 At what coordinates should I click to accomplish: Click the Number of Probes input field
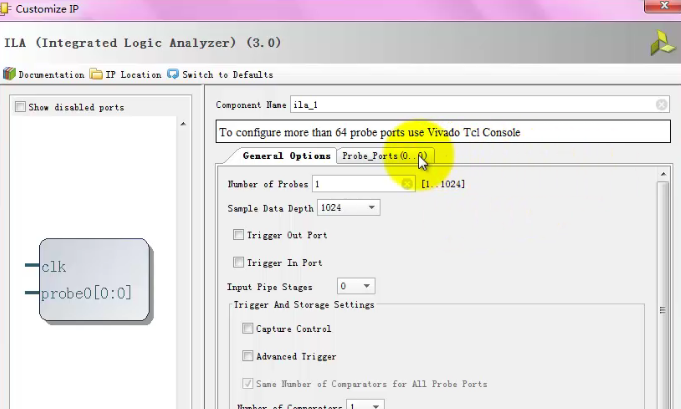[364, 184]
